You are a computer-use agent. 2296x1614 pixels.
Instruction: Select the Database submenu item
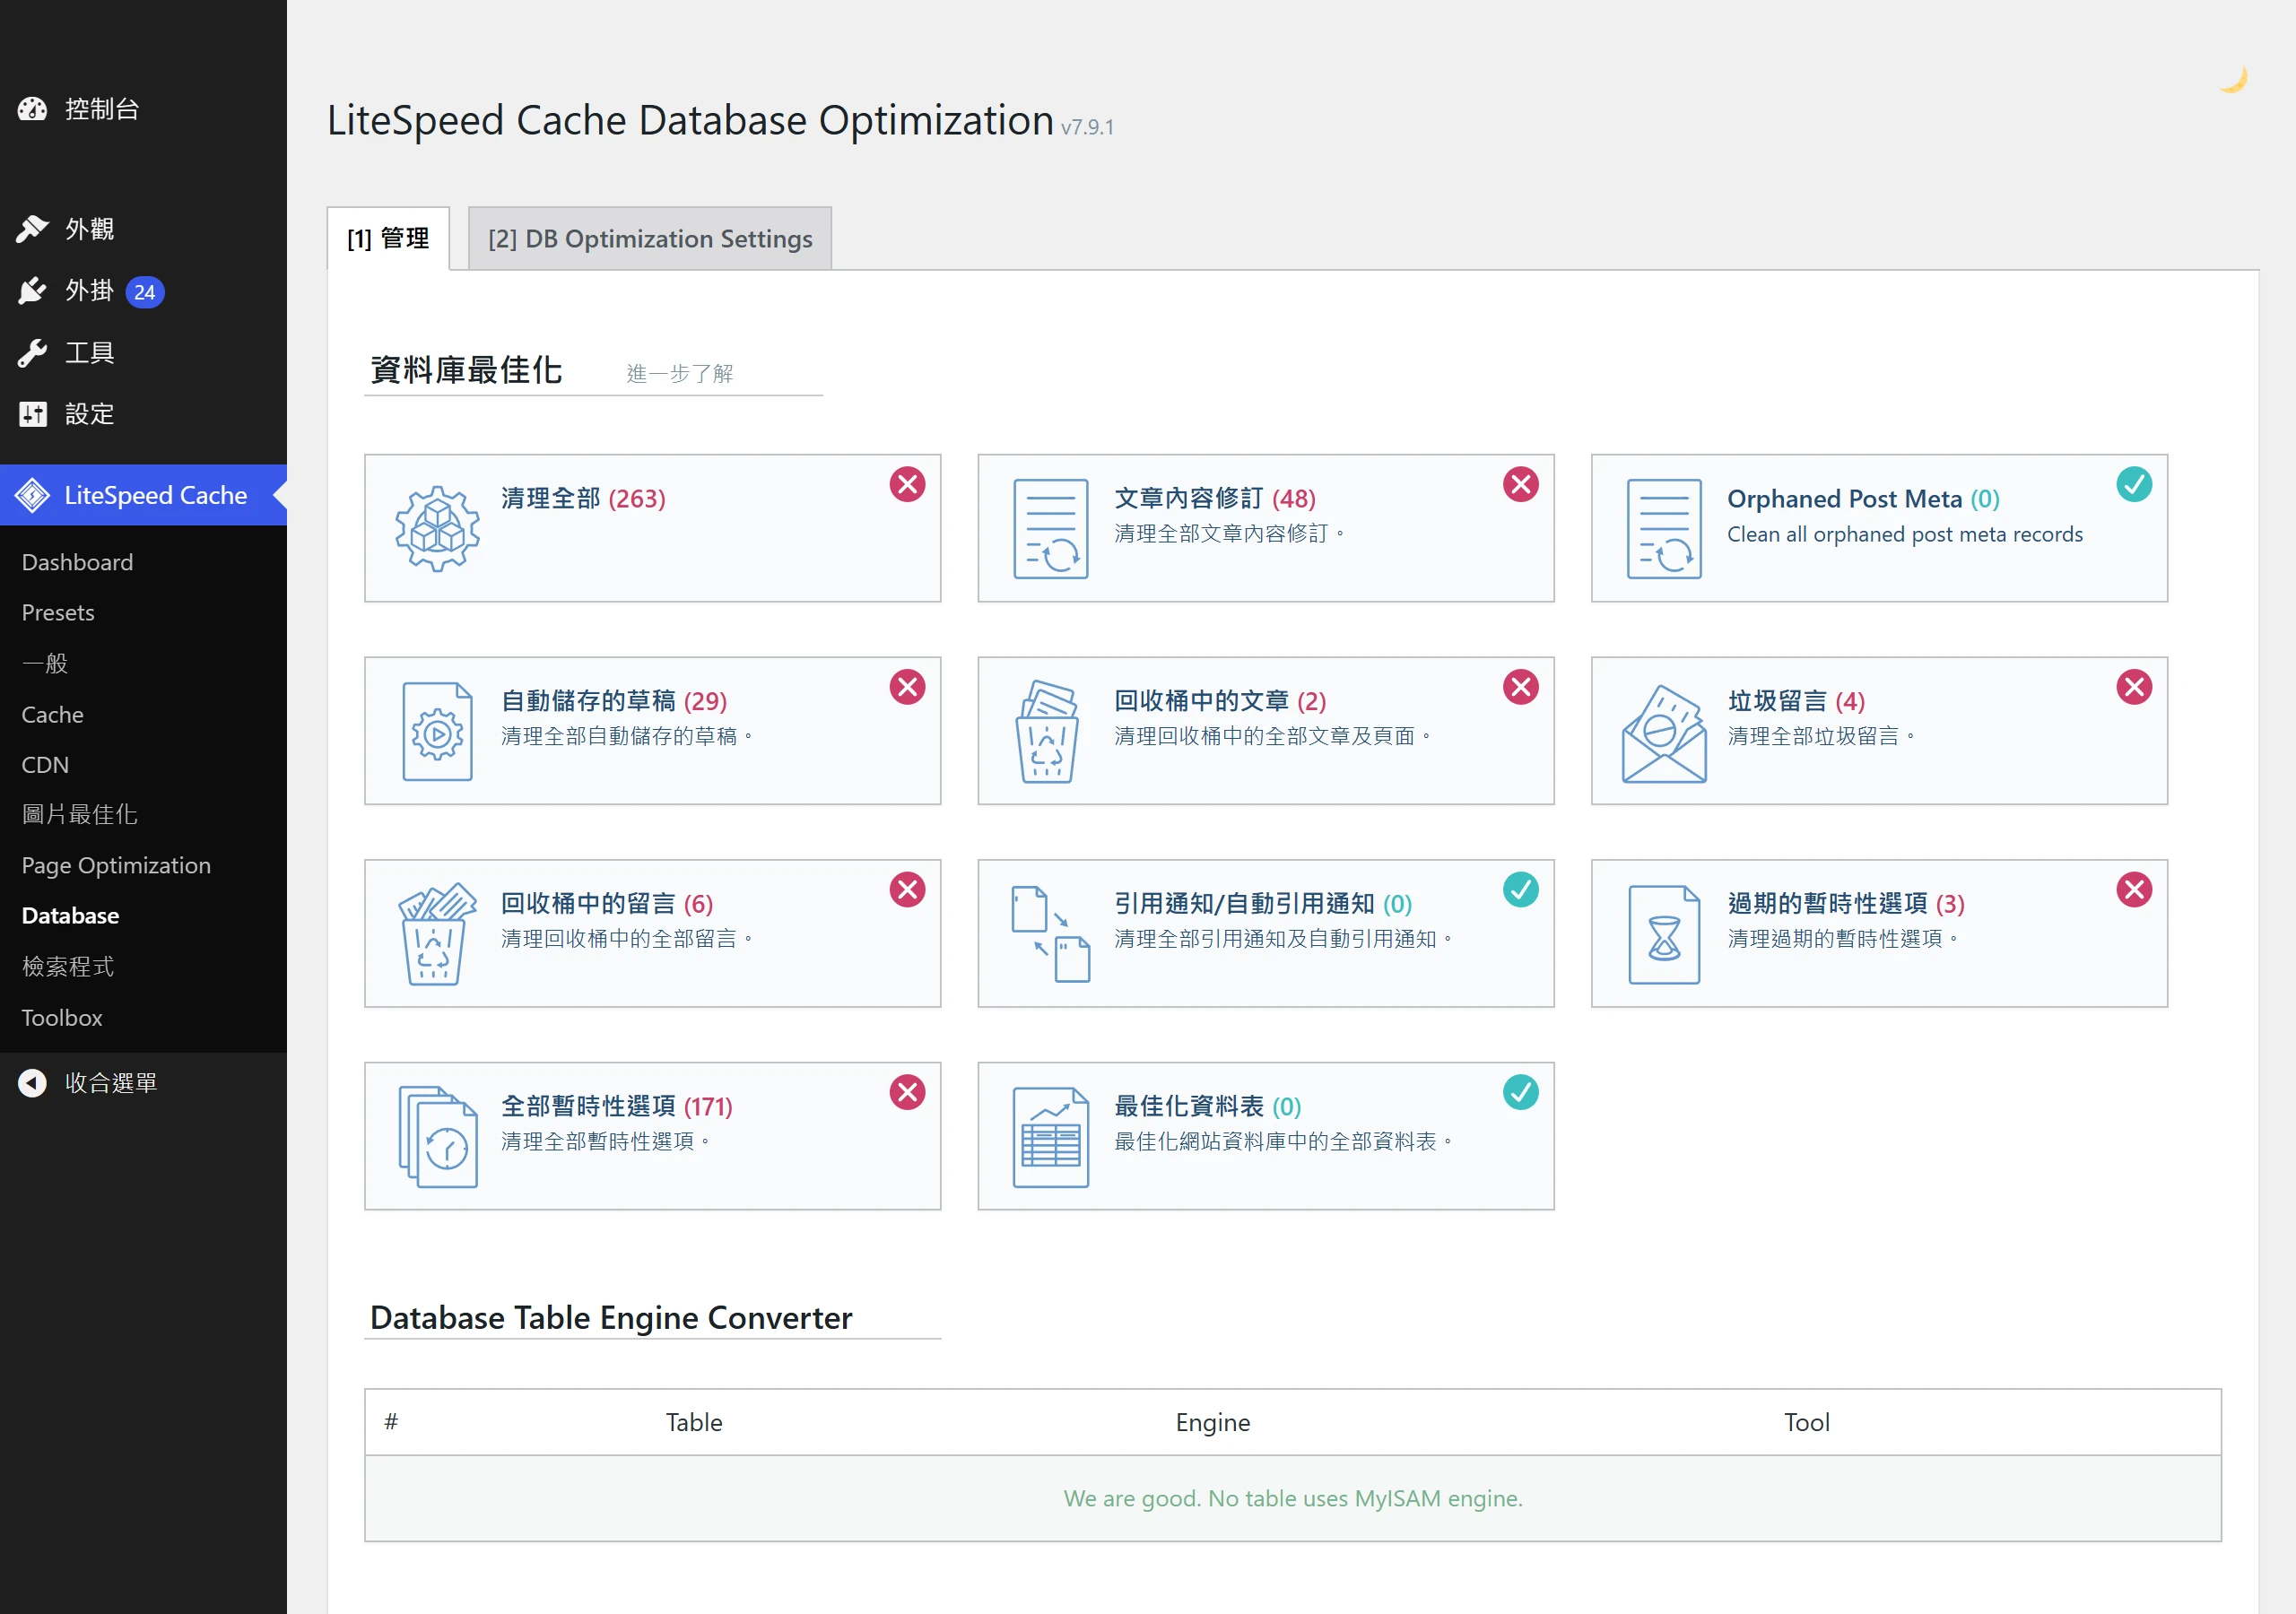pos(70,916)
